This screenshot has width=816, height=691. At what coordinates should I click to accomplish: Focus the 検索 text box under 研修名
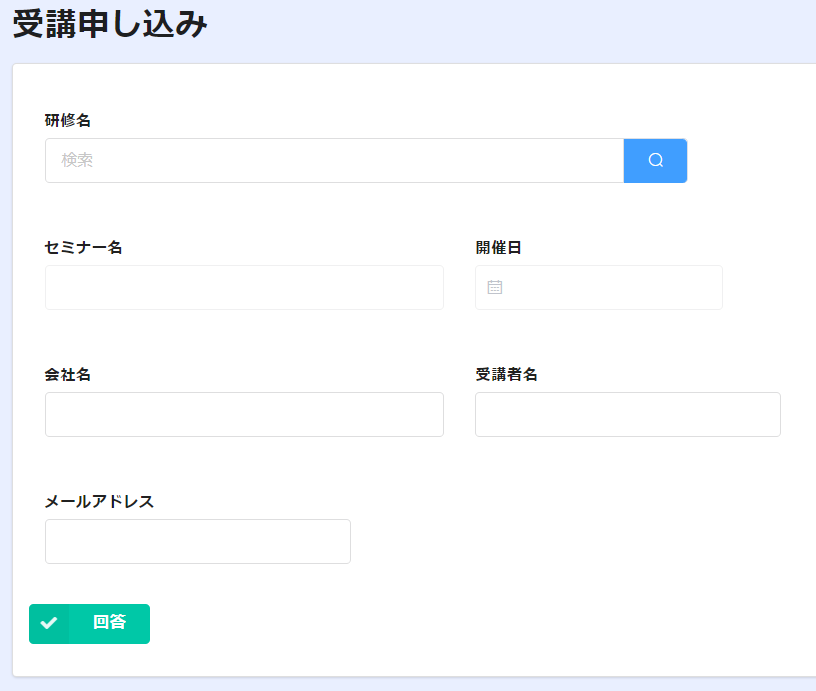click(335, 160)
